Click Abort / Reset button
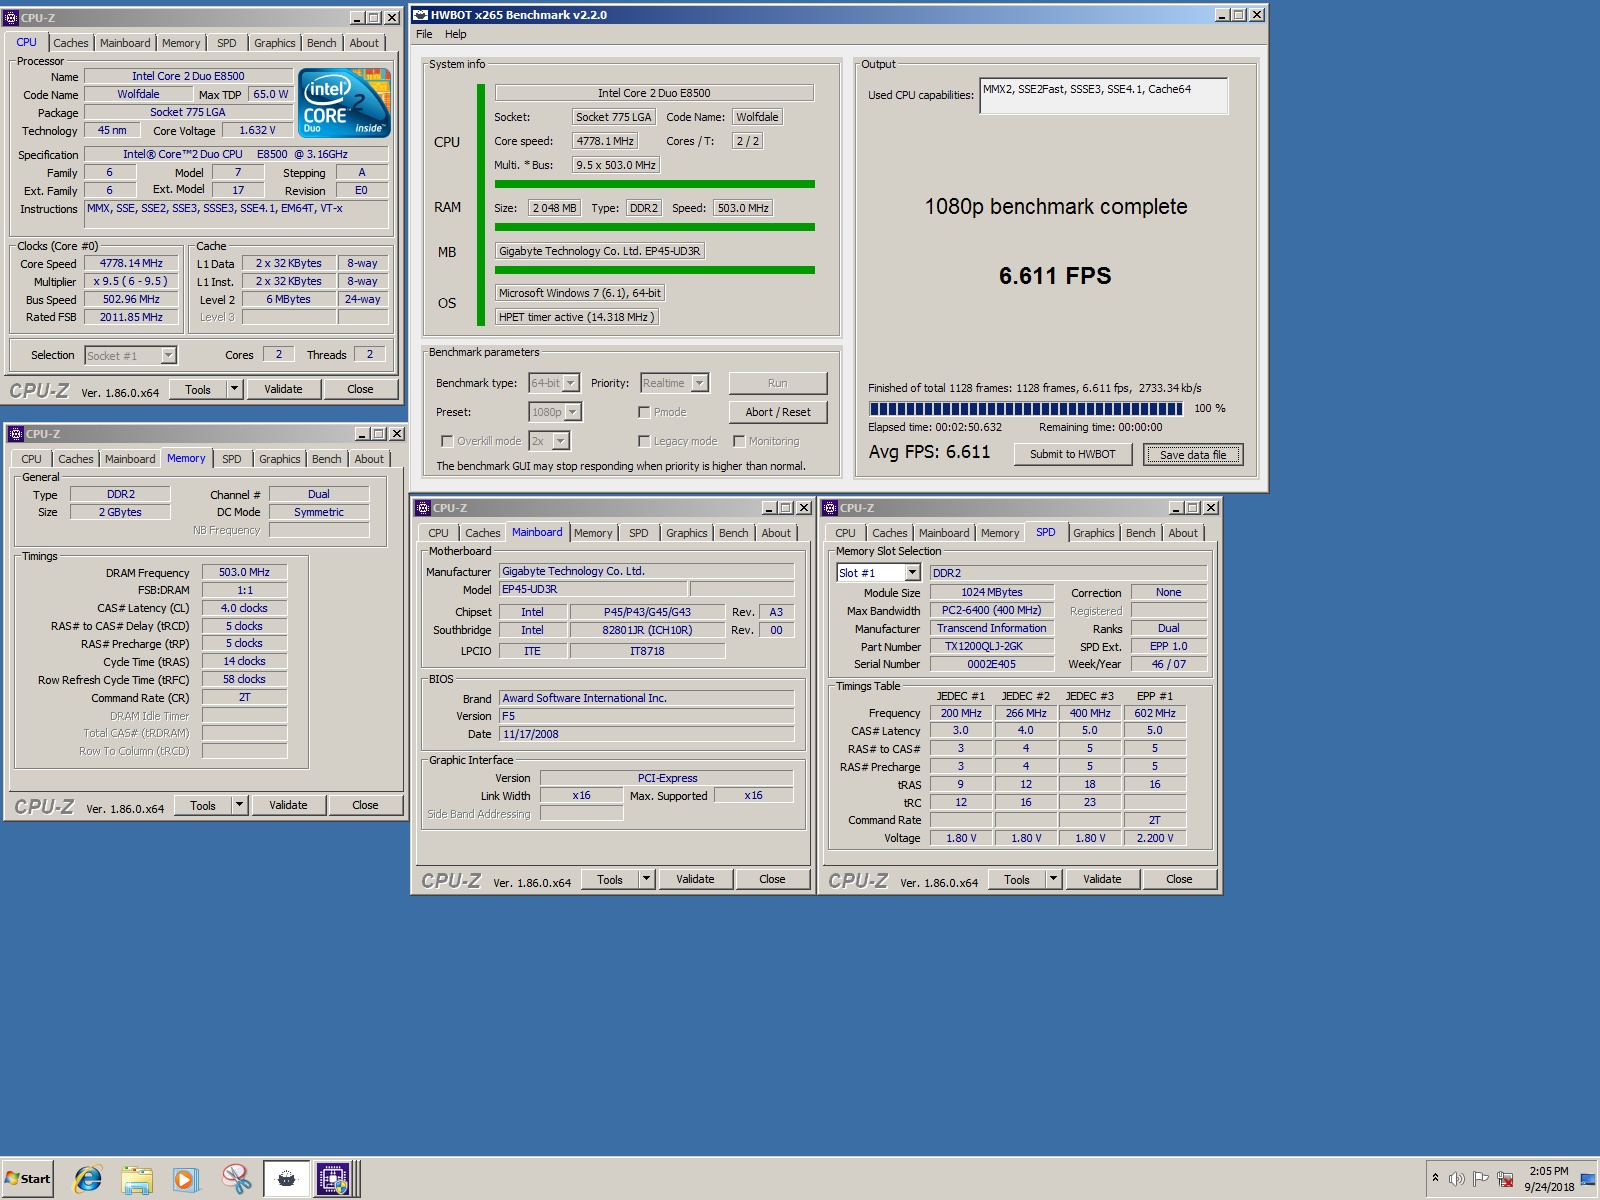The height and width of the screenshot is (1200, 1600). [778, 412]
